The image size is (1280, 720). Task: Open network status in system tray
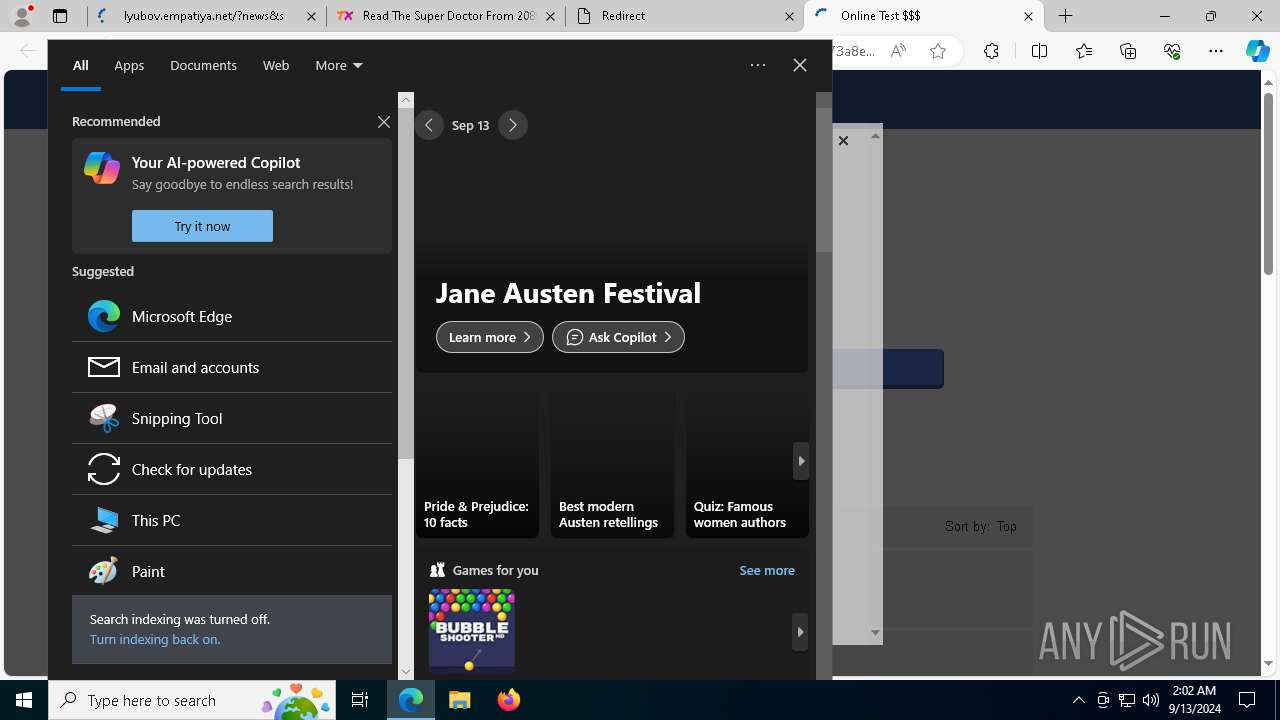tap(1127, 700)
